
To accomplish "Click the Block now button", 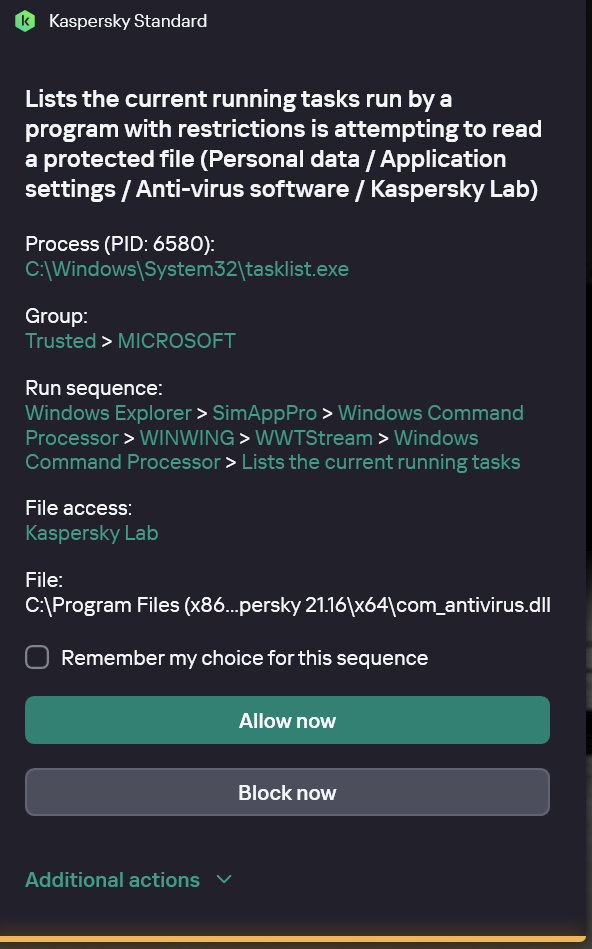I will coord(288,792).
